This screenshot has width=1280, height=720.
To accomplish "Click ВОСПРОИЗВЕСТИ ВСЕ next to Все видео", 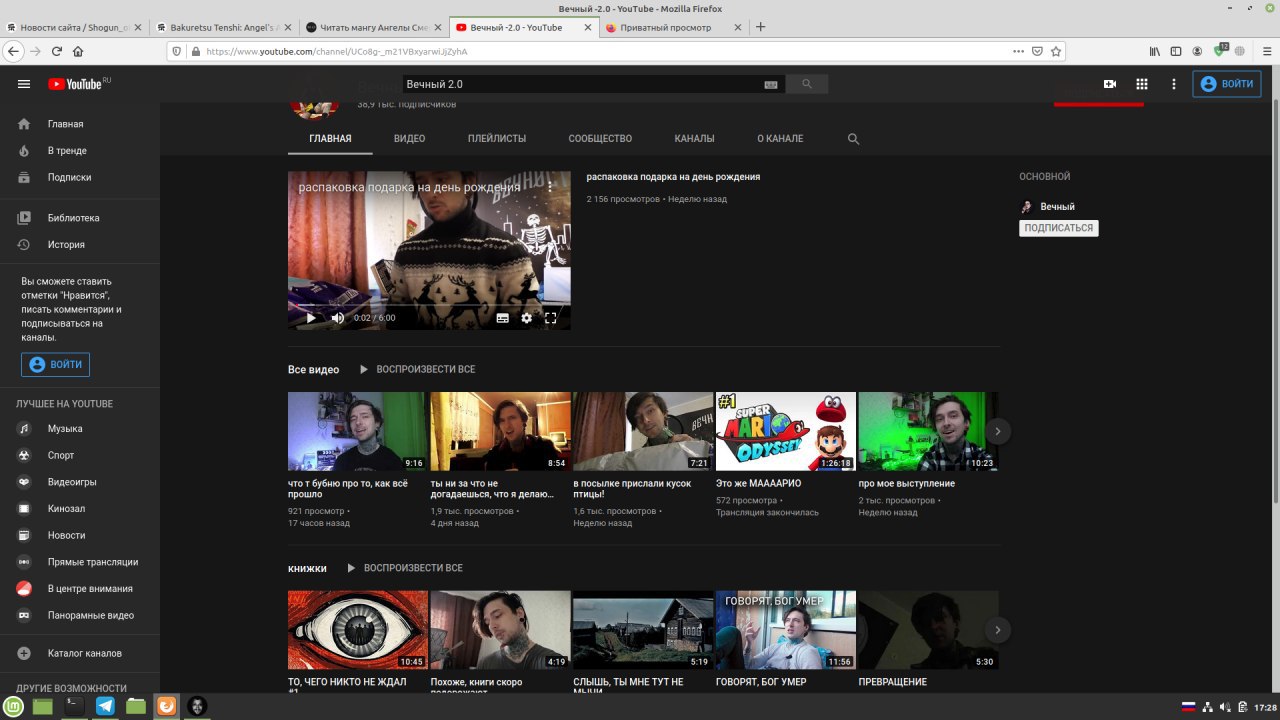I will (x=417, y=369).
